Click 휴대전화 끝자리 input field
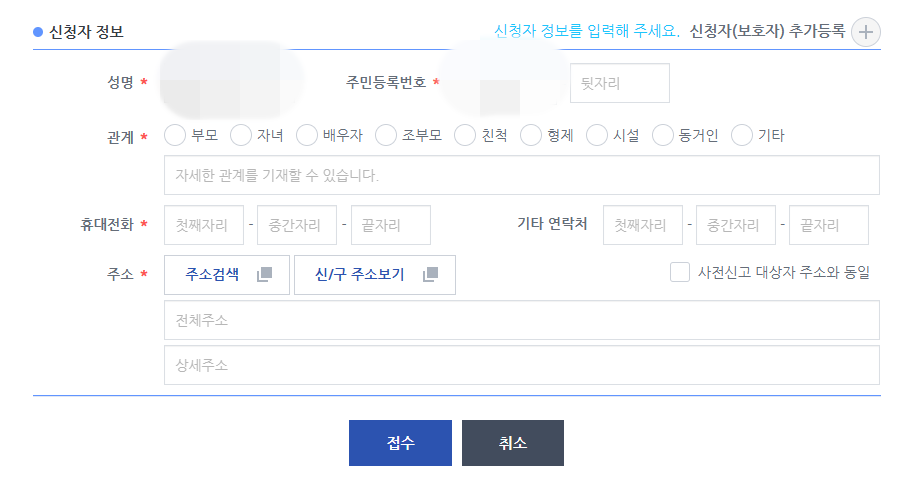This screenshot has height=483, width=908. coord(391,225)
